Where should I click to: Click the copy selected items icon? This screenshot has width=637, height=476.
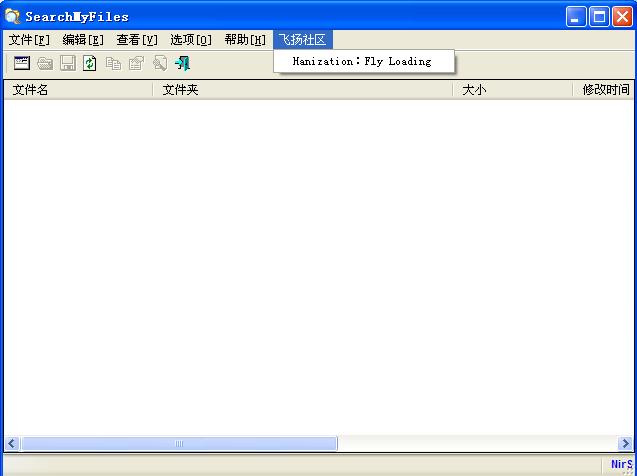[x=113, y=63]
